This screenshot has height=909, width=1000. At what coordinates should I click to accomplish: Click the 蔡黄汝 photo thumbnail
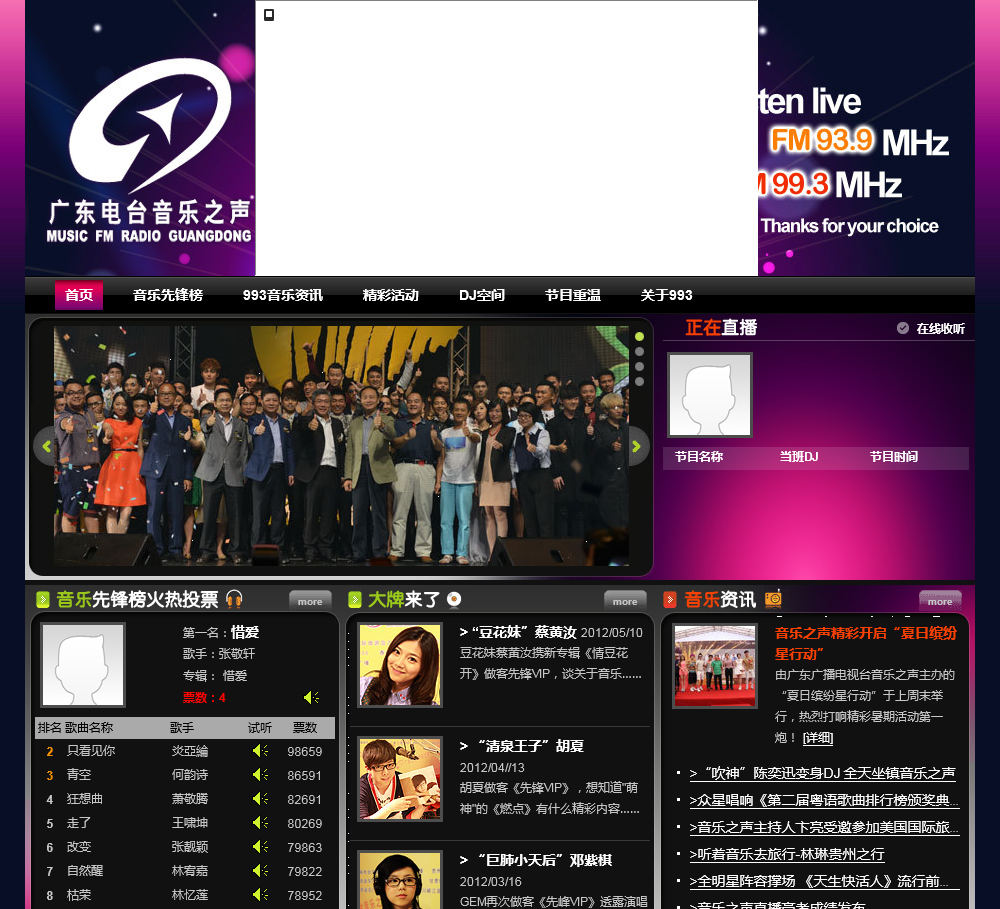(400, 665)
